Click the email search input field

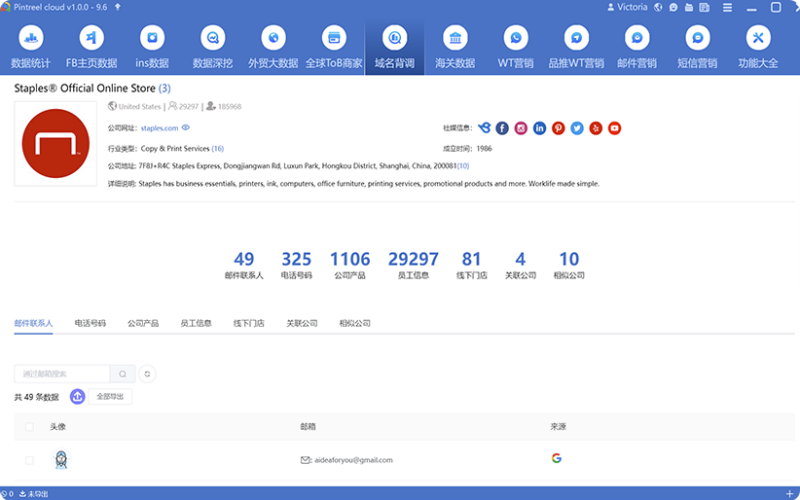pyautogui.click(x=61, y=374)
